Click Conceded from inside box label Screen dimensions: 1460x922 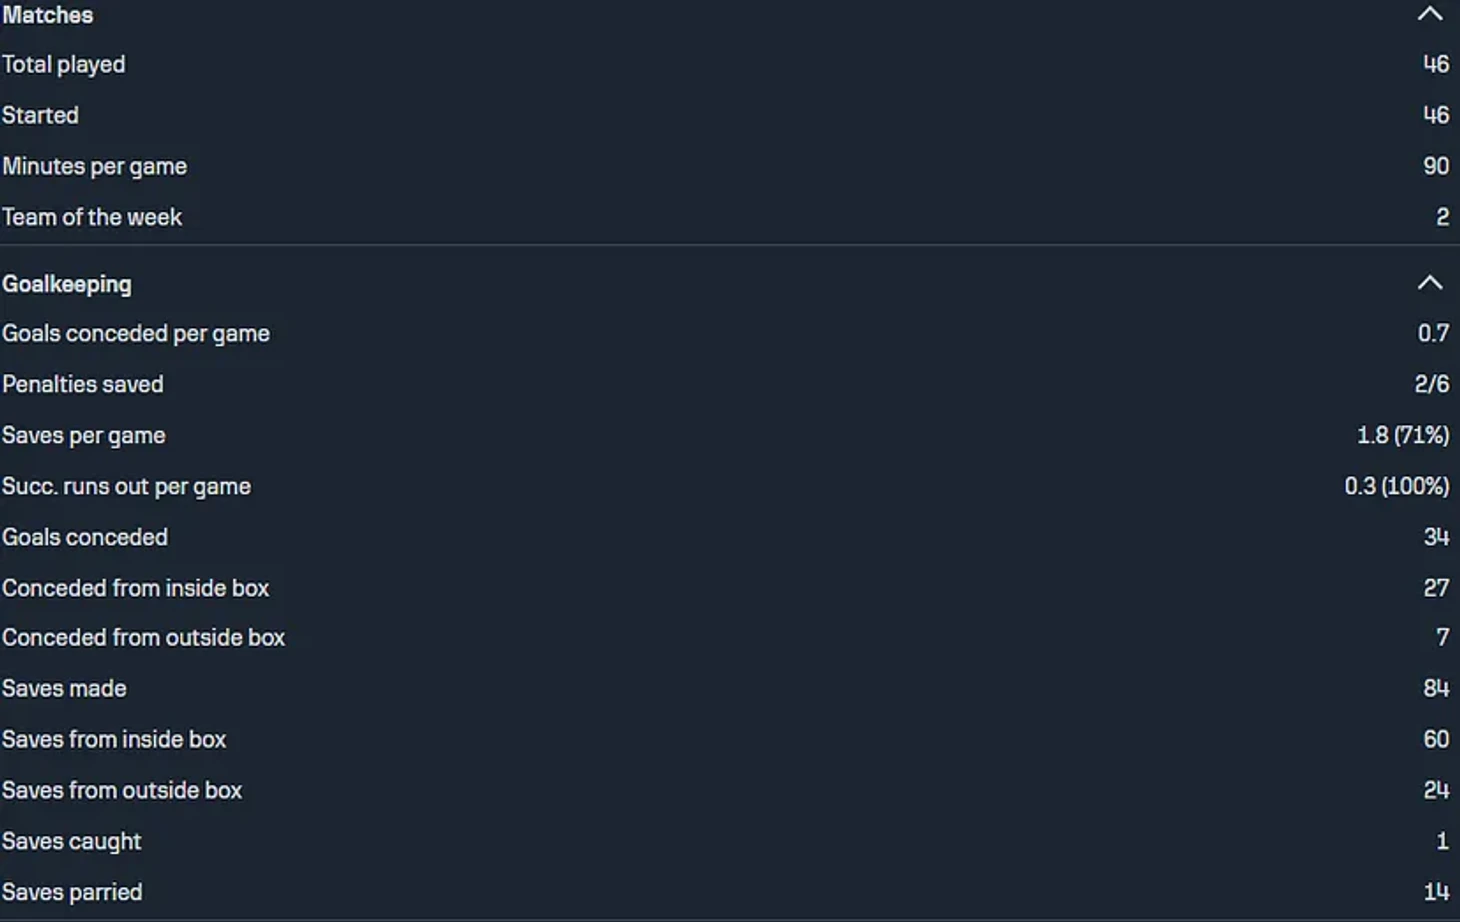click(136, 588)
